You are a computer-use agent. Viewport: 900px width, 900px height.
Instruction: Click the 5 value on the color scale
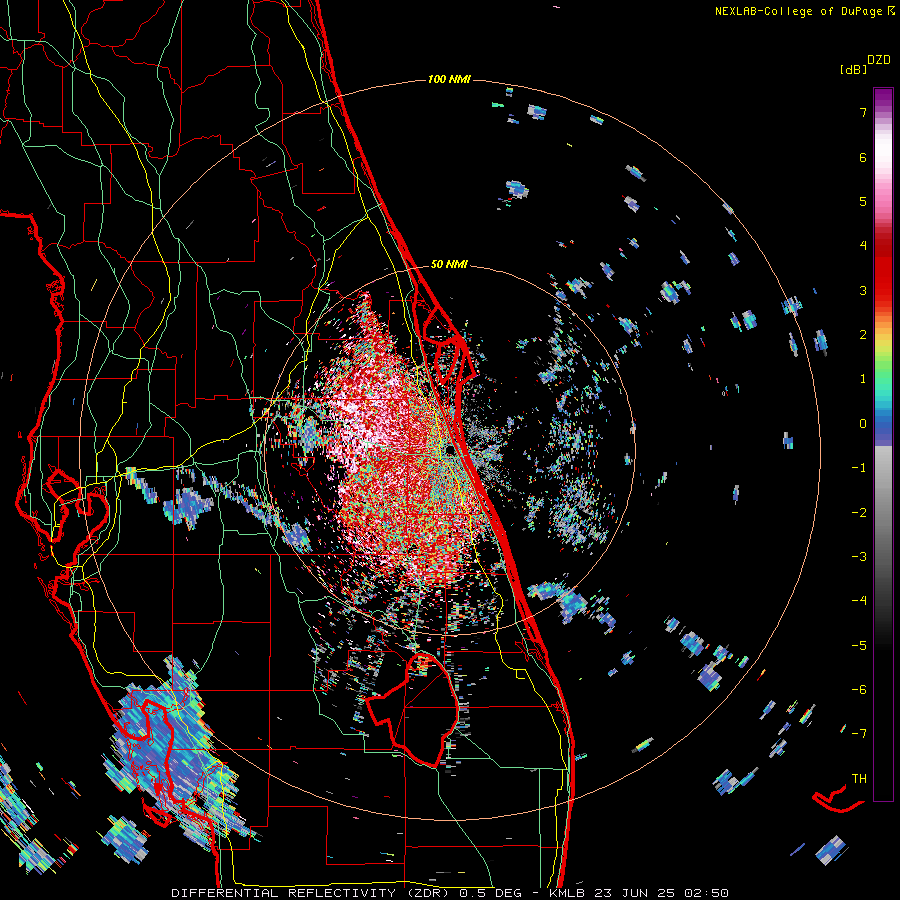863,201
